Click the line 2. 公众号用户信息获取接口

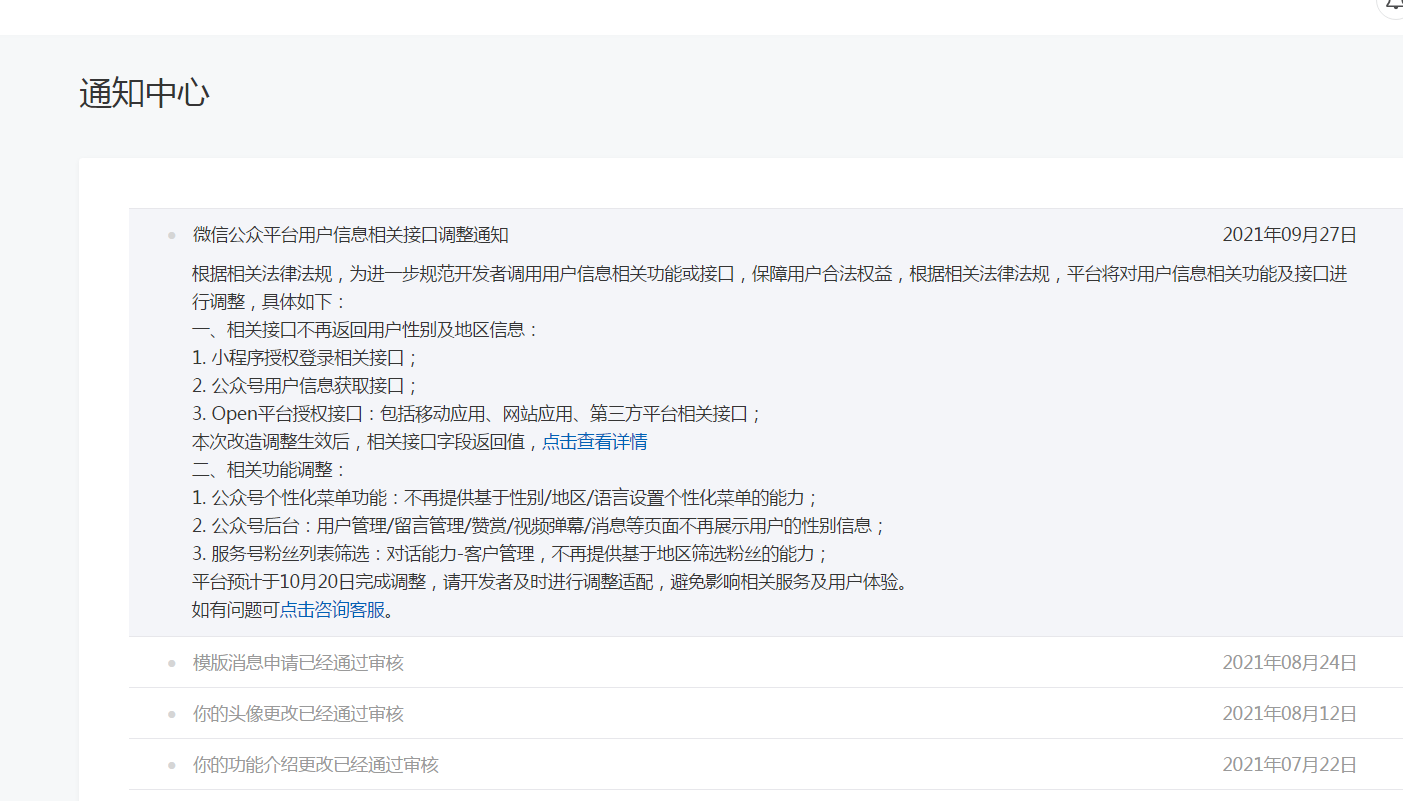coord(305,386)
